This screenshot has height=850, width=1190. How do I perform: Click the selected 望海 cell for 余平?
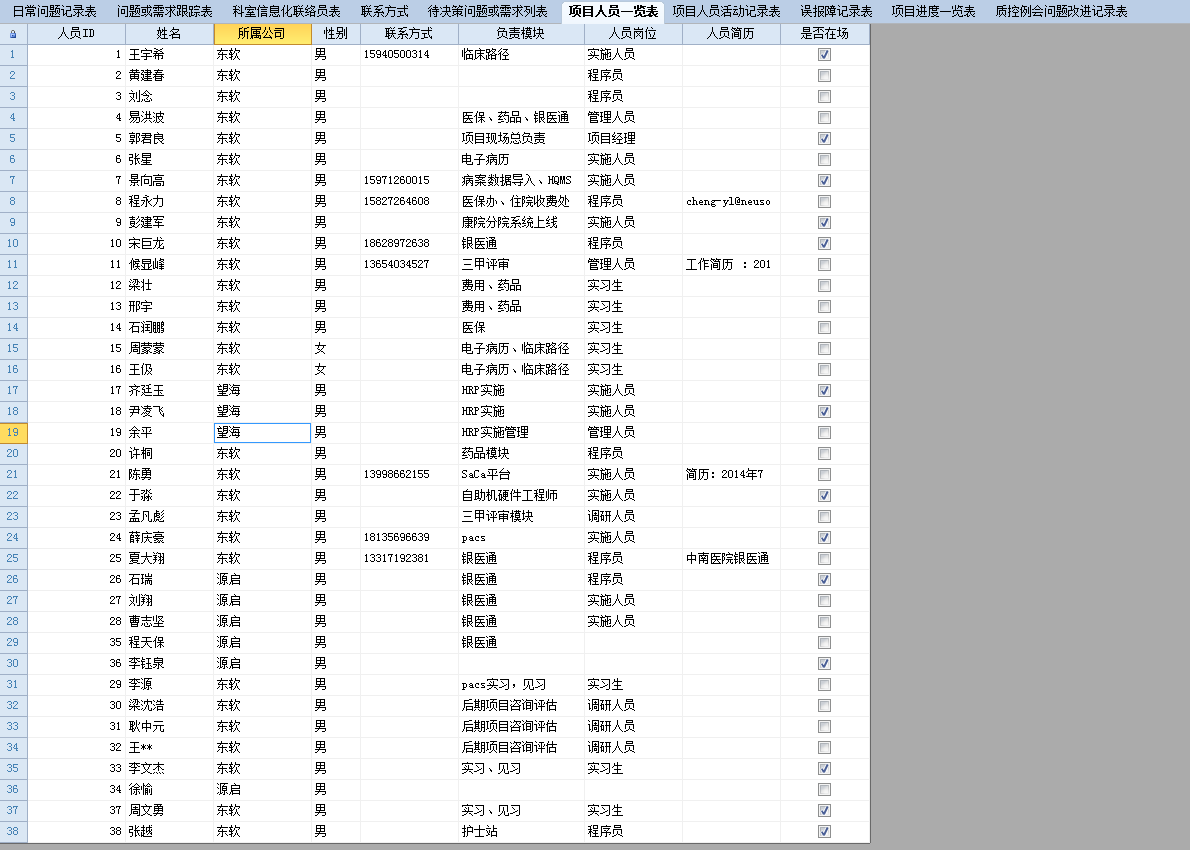pyautogui.click(x=263, y=433)
